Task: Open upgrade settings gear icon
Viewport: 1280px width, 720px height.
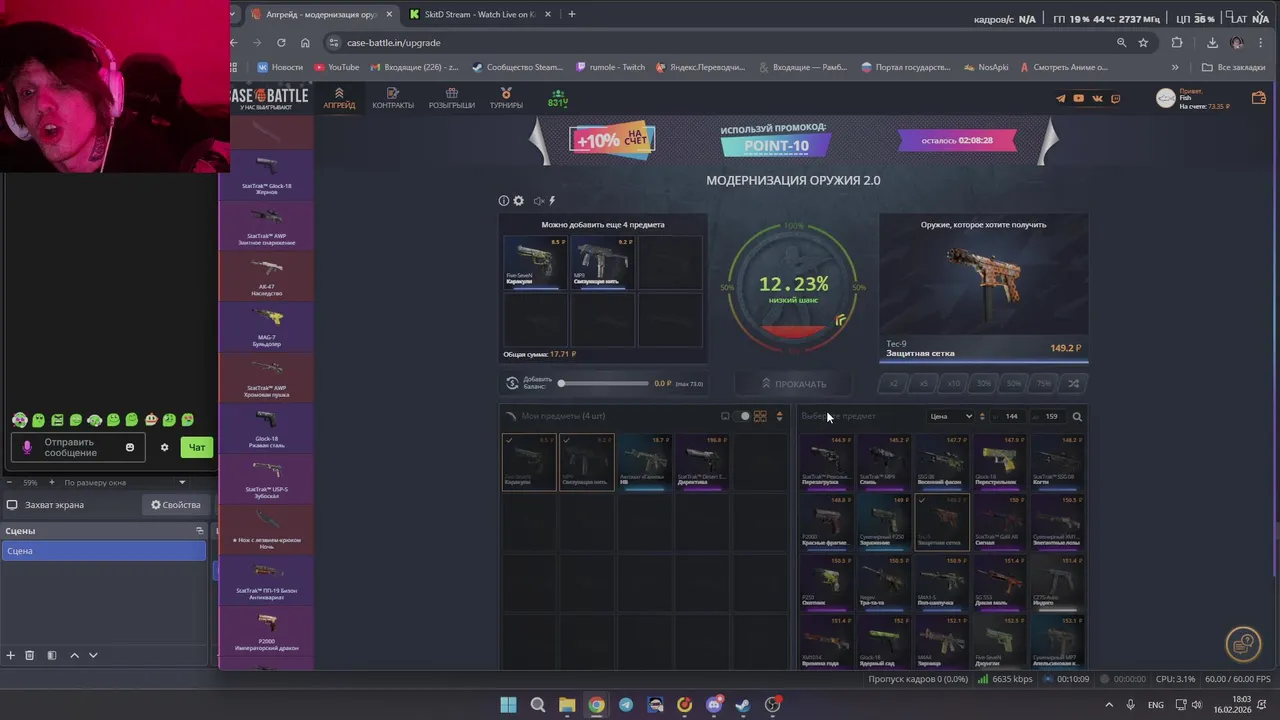Action: tap(518, 201)
